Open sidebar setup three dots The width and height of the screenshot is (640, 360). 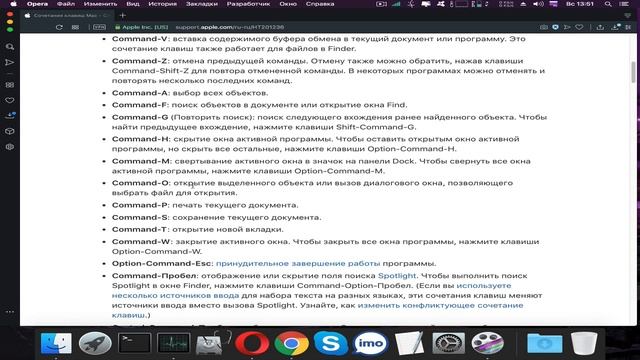click(x=10, y=312)
